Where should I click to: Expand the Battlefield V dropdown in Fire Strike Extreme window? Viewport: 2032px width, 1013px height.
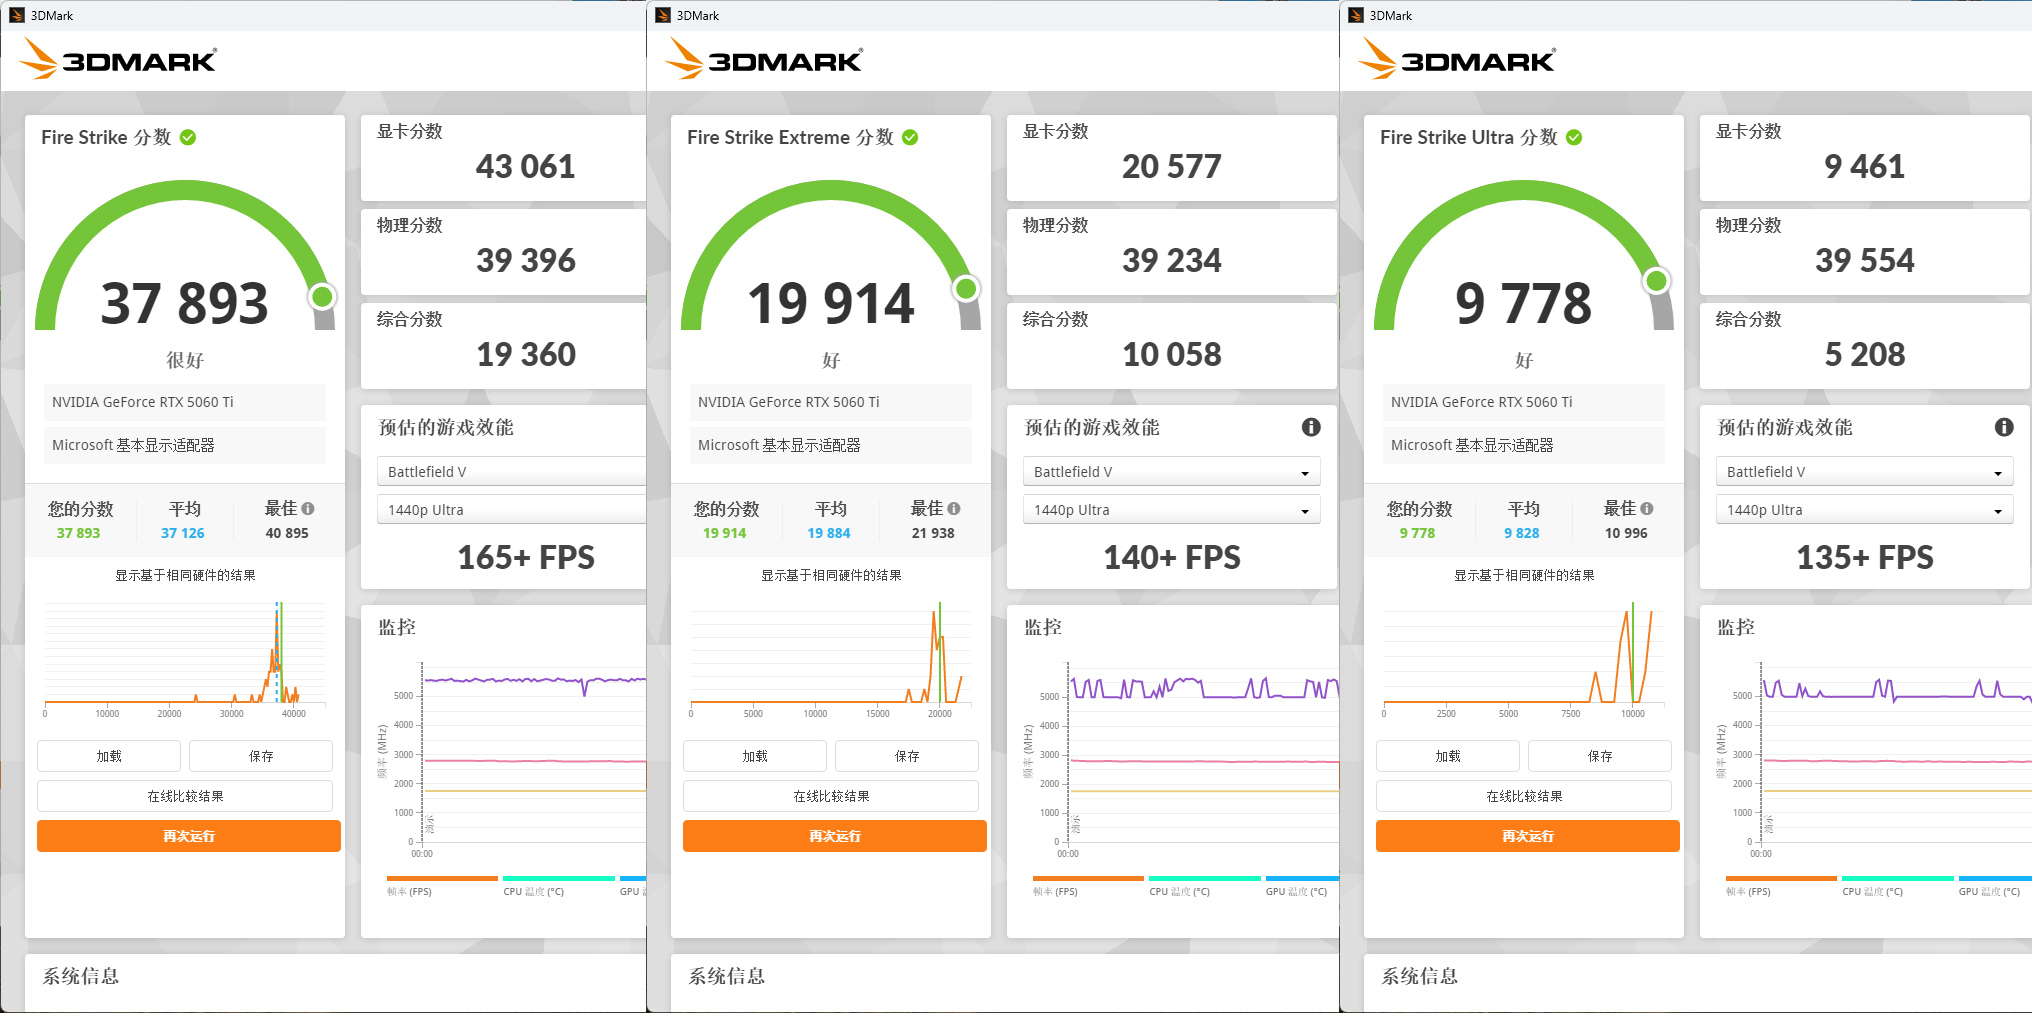click(x=1172, y=471)
